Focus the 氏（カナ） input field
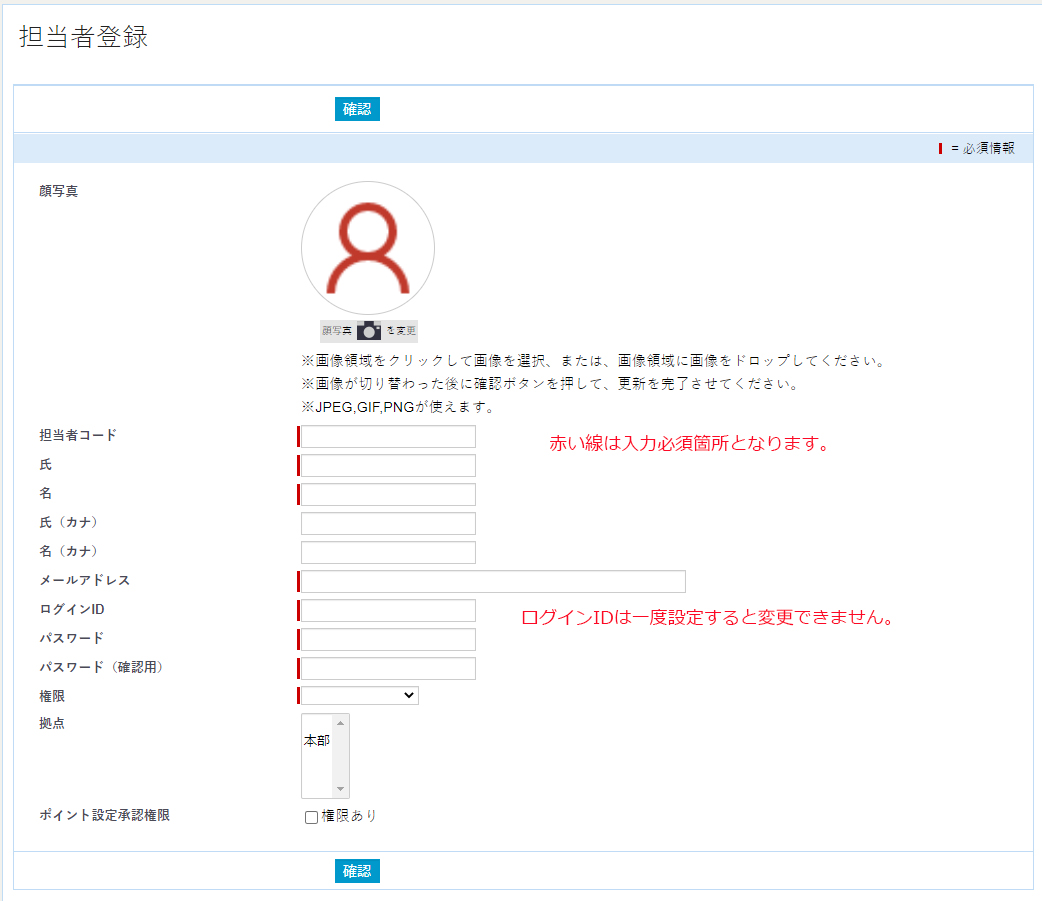The image size is (1042, 901). pyautogui.click(x=388, y=524)
